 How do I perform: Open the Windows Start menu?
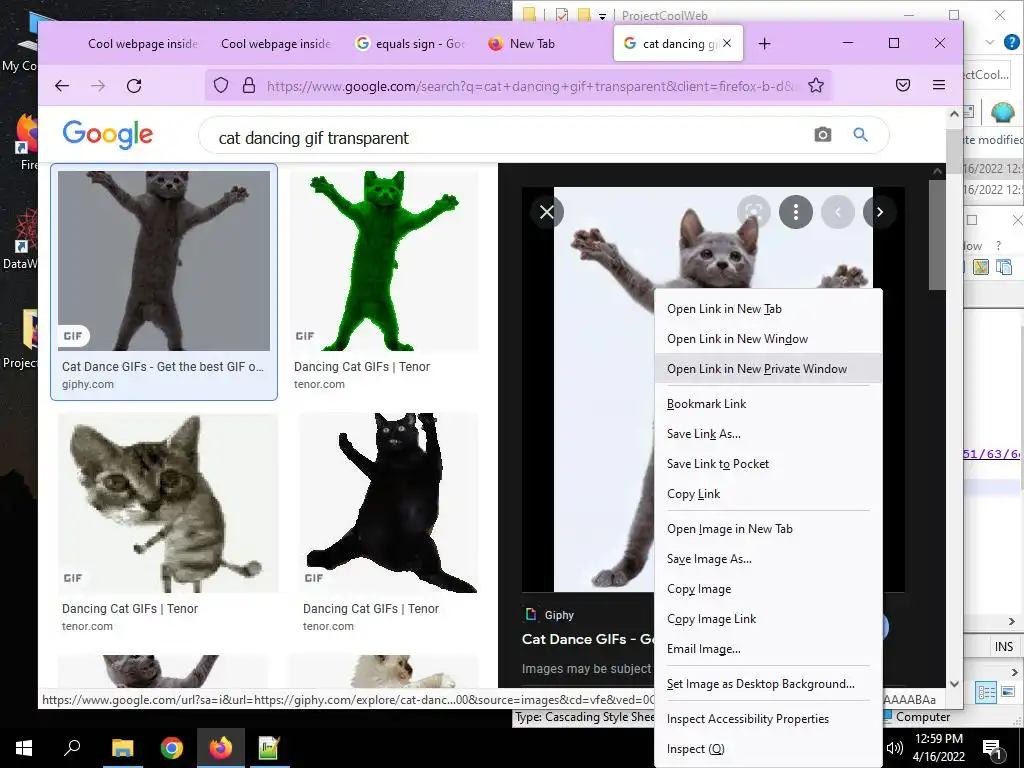pyautogui.click(x=24, y=748)
